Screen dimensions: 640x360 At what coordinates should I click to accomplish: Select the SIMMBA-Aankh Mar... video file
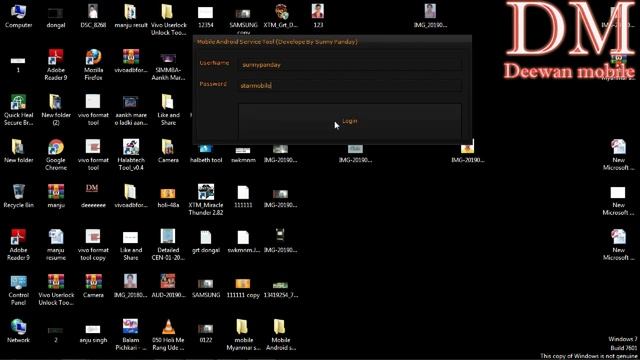(x=168, y=66)
